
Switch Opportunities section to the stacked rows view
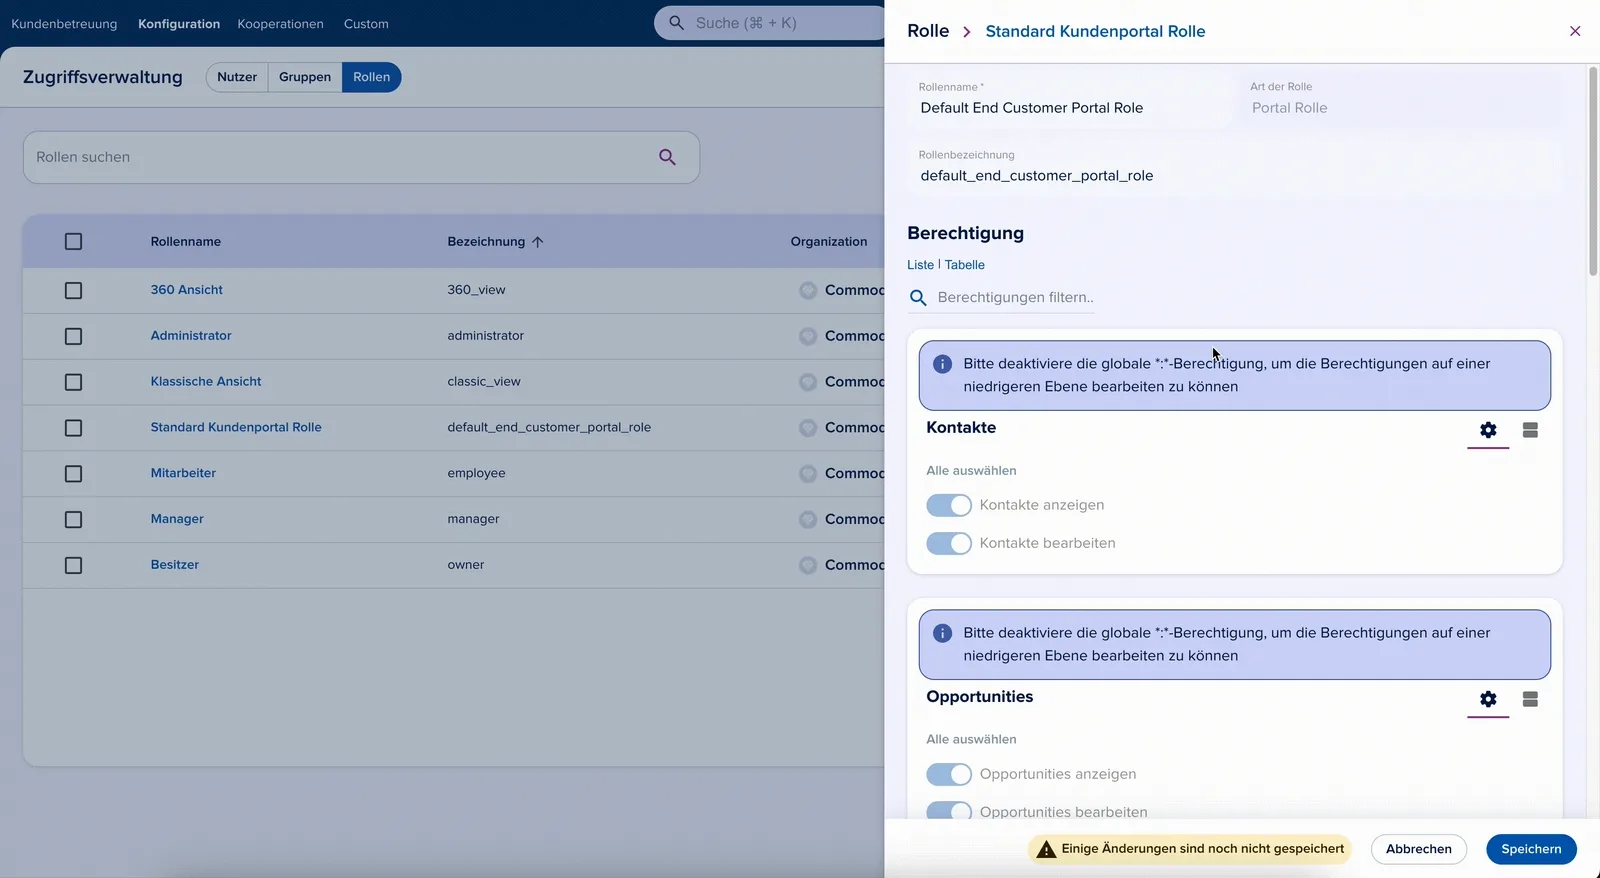(1530, 699)
